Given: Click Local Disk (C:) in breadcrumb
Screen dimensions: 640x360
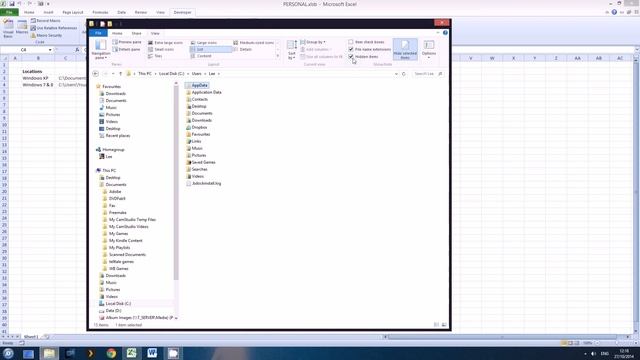Looking at the screenshot, I should point(171,74).
